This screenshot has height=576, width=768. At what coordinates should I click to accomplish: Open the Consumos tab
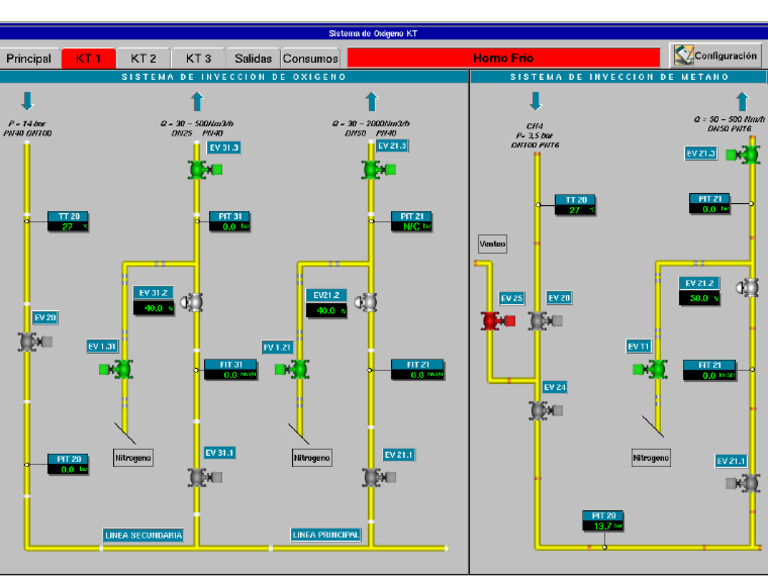point(310,59)
